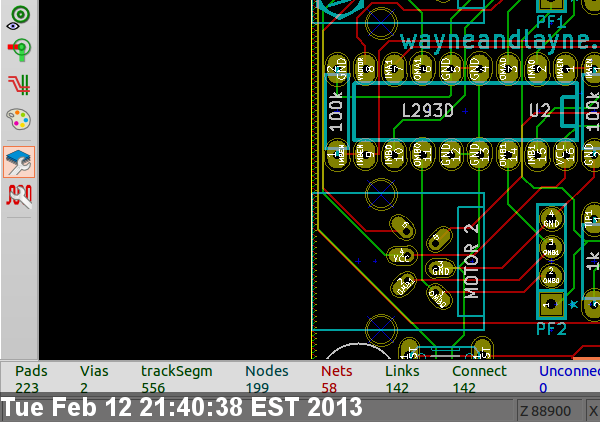Select IMB1 pad 15 of U2
600x422 pixels.
(x=536, y=154)
